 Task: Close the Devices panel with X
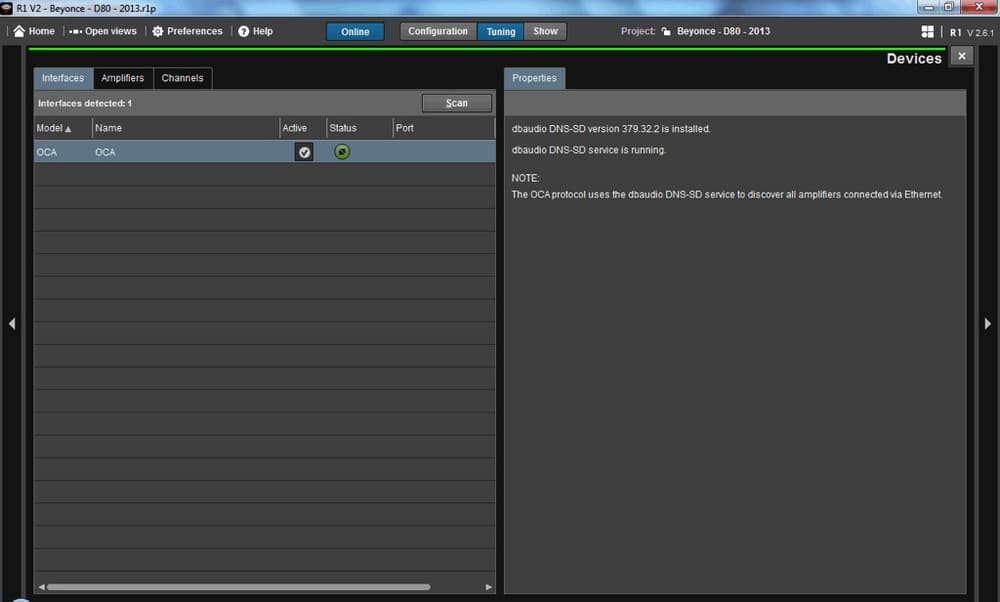pyautogui.click(x=961, y=56)
